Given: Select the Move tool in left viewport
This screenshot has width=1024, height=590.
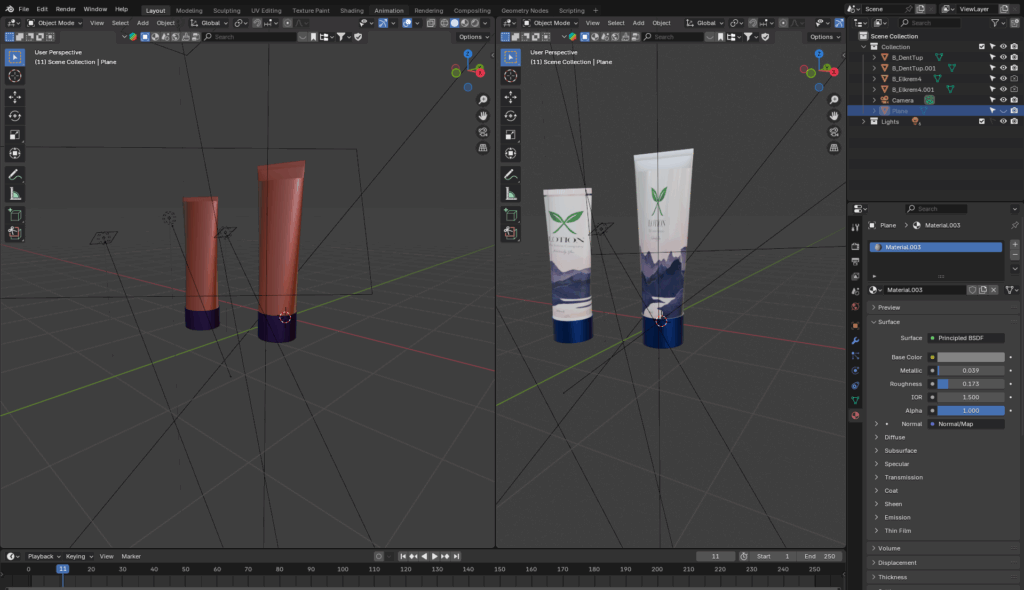Looking at the screenshot, I should tap(15, 97).
